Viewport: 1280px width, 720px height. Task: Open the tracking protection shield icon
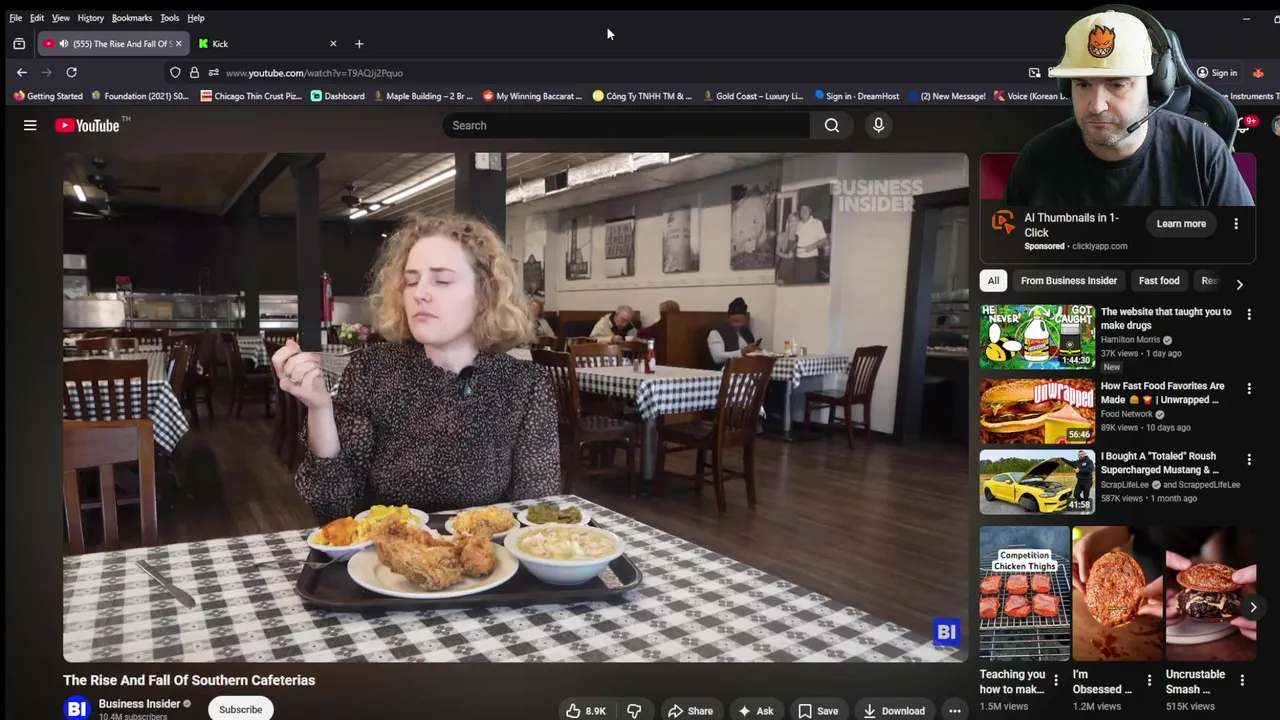(175, 72)
